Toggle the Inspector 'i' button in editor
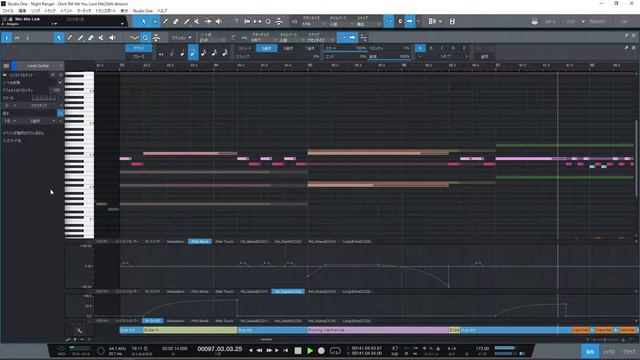Screen dimensions: 640x360 point(6,38)
